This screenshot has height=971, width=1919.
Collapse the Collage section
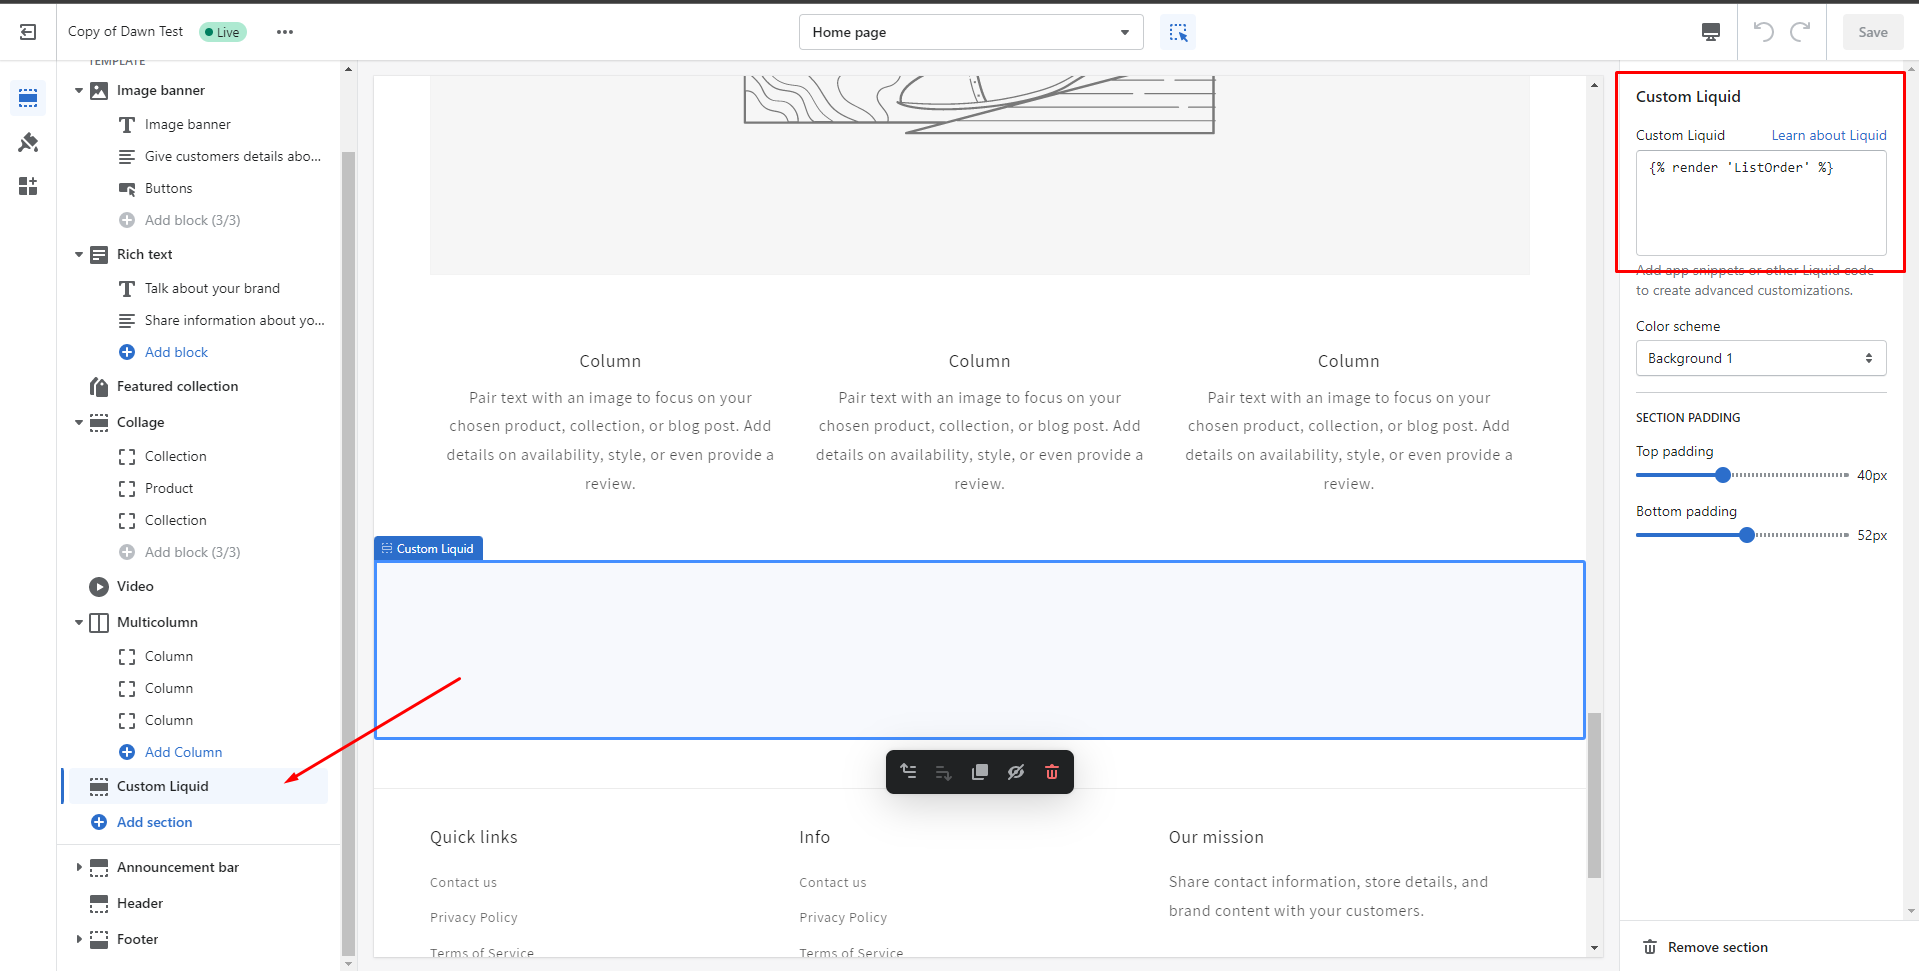pos(79,423)
